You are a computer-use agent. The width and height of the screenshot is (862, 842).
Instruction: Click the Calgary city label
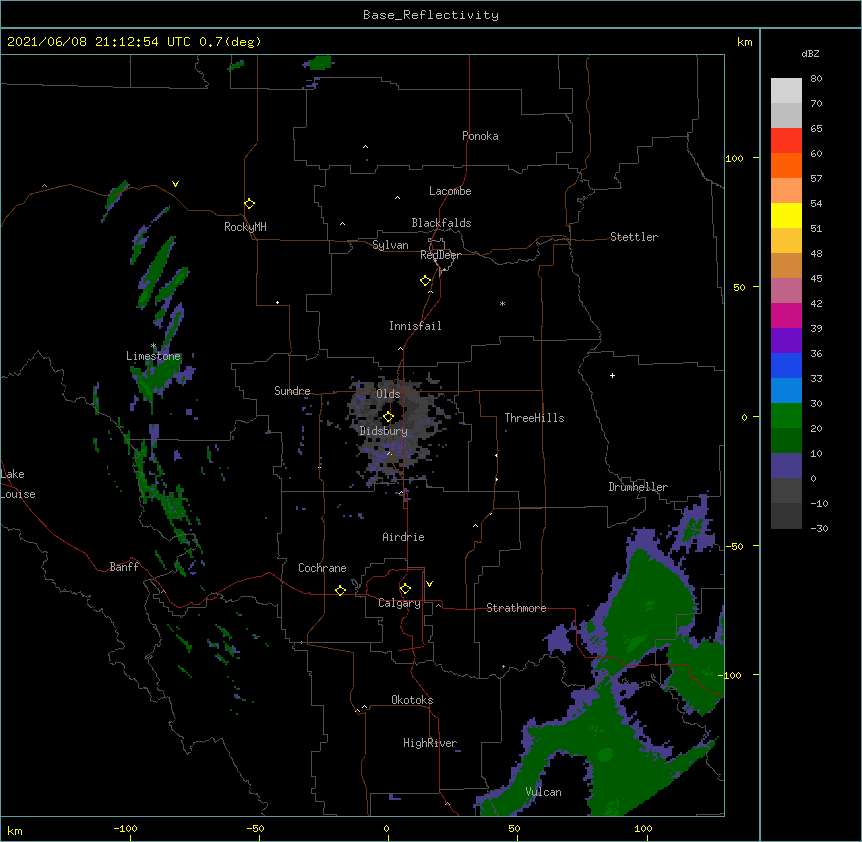tap(399, 603)
